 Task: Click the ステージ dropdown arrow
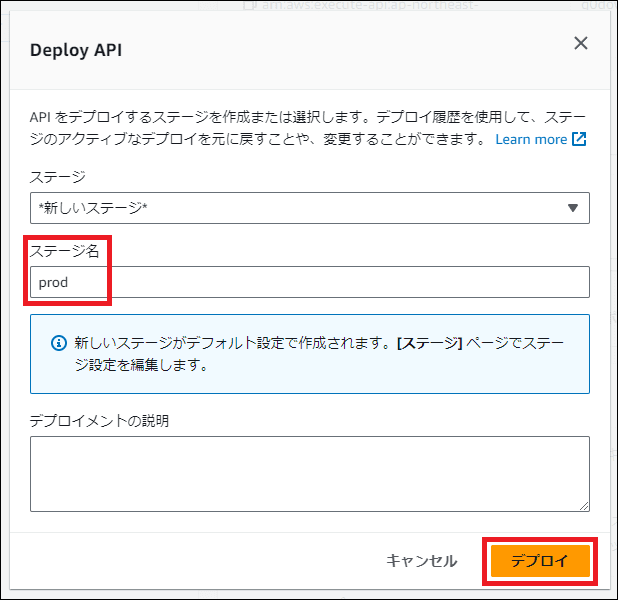pos(572,208)
